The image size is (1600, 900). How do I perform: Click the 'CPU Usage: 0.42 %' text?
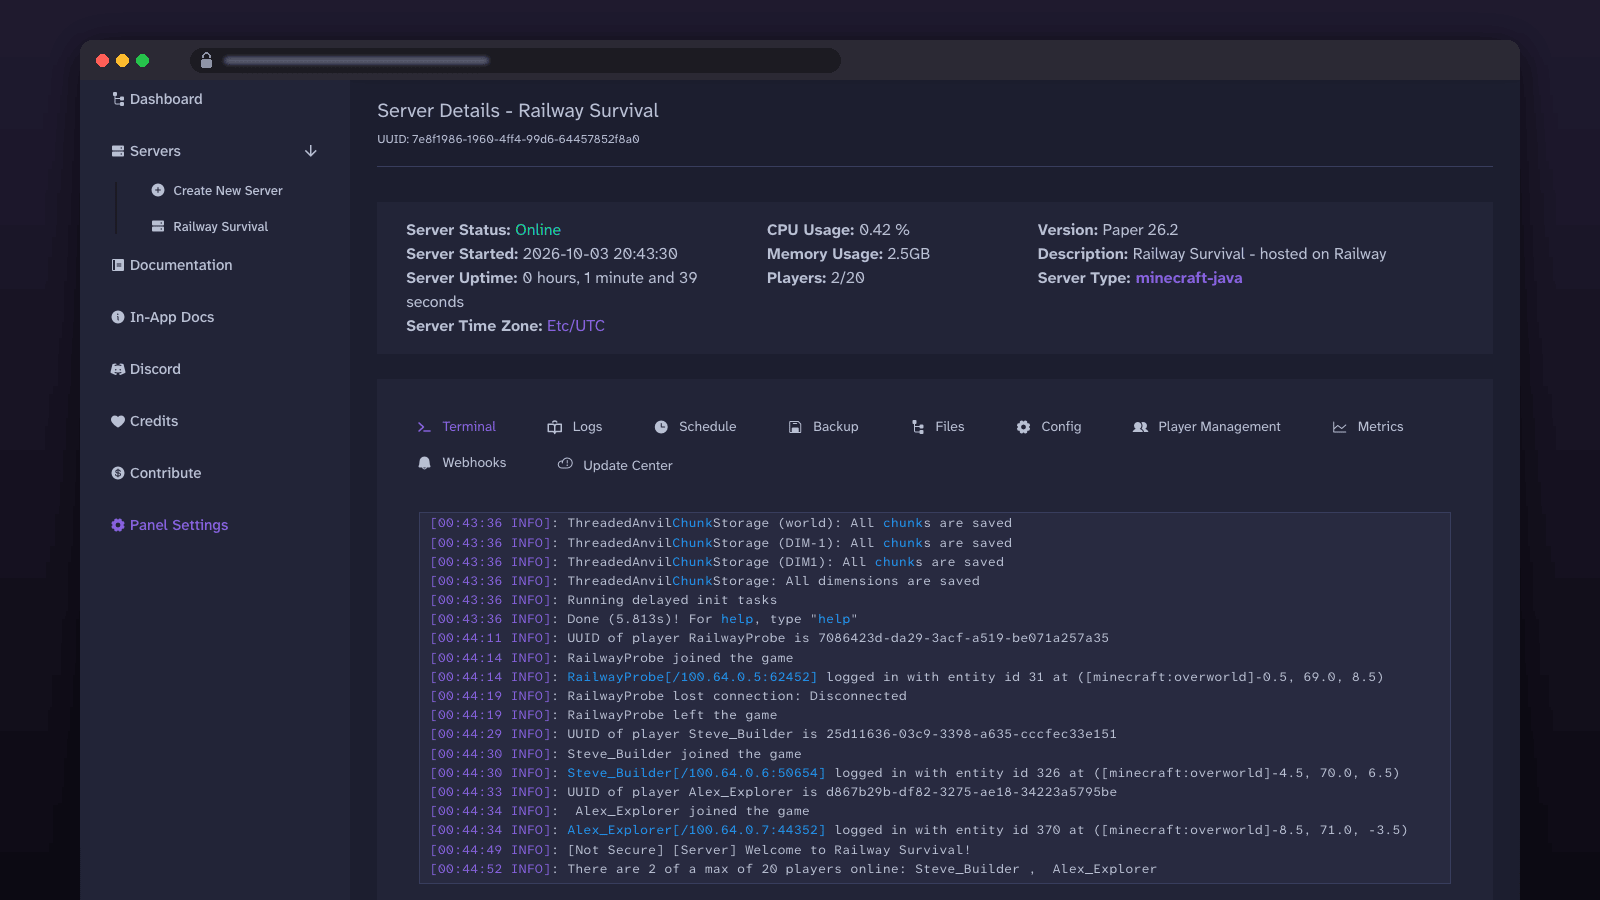(x=838, y=230)
